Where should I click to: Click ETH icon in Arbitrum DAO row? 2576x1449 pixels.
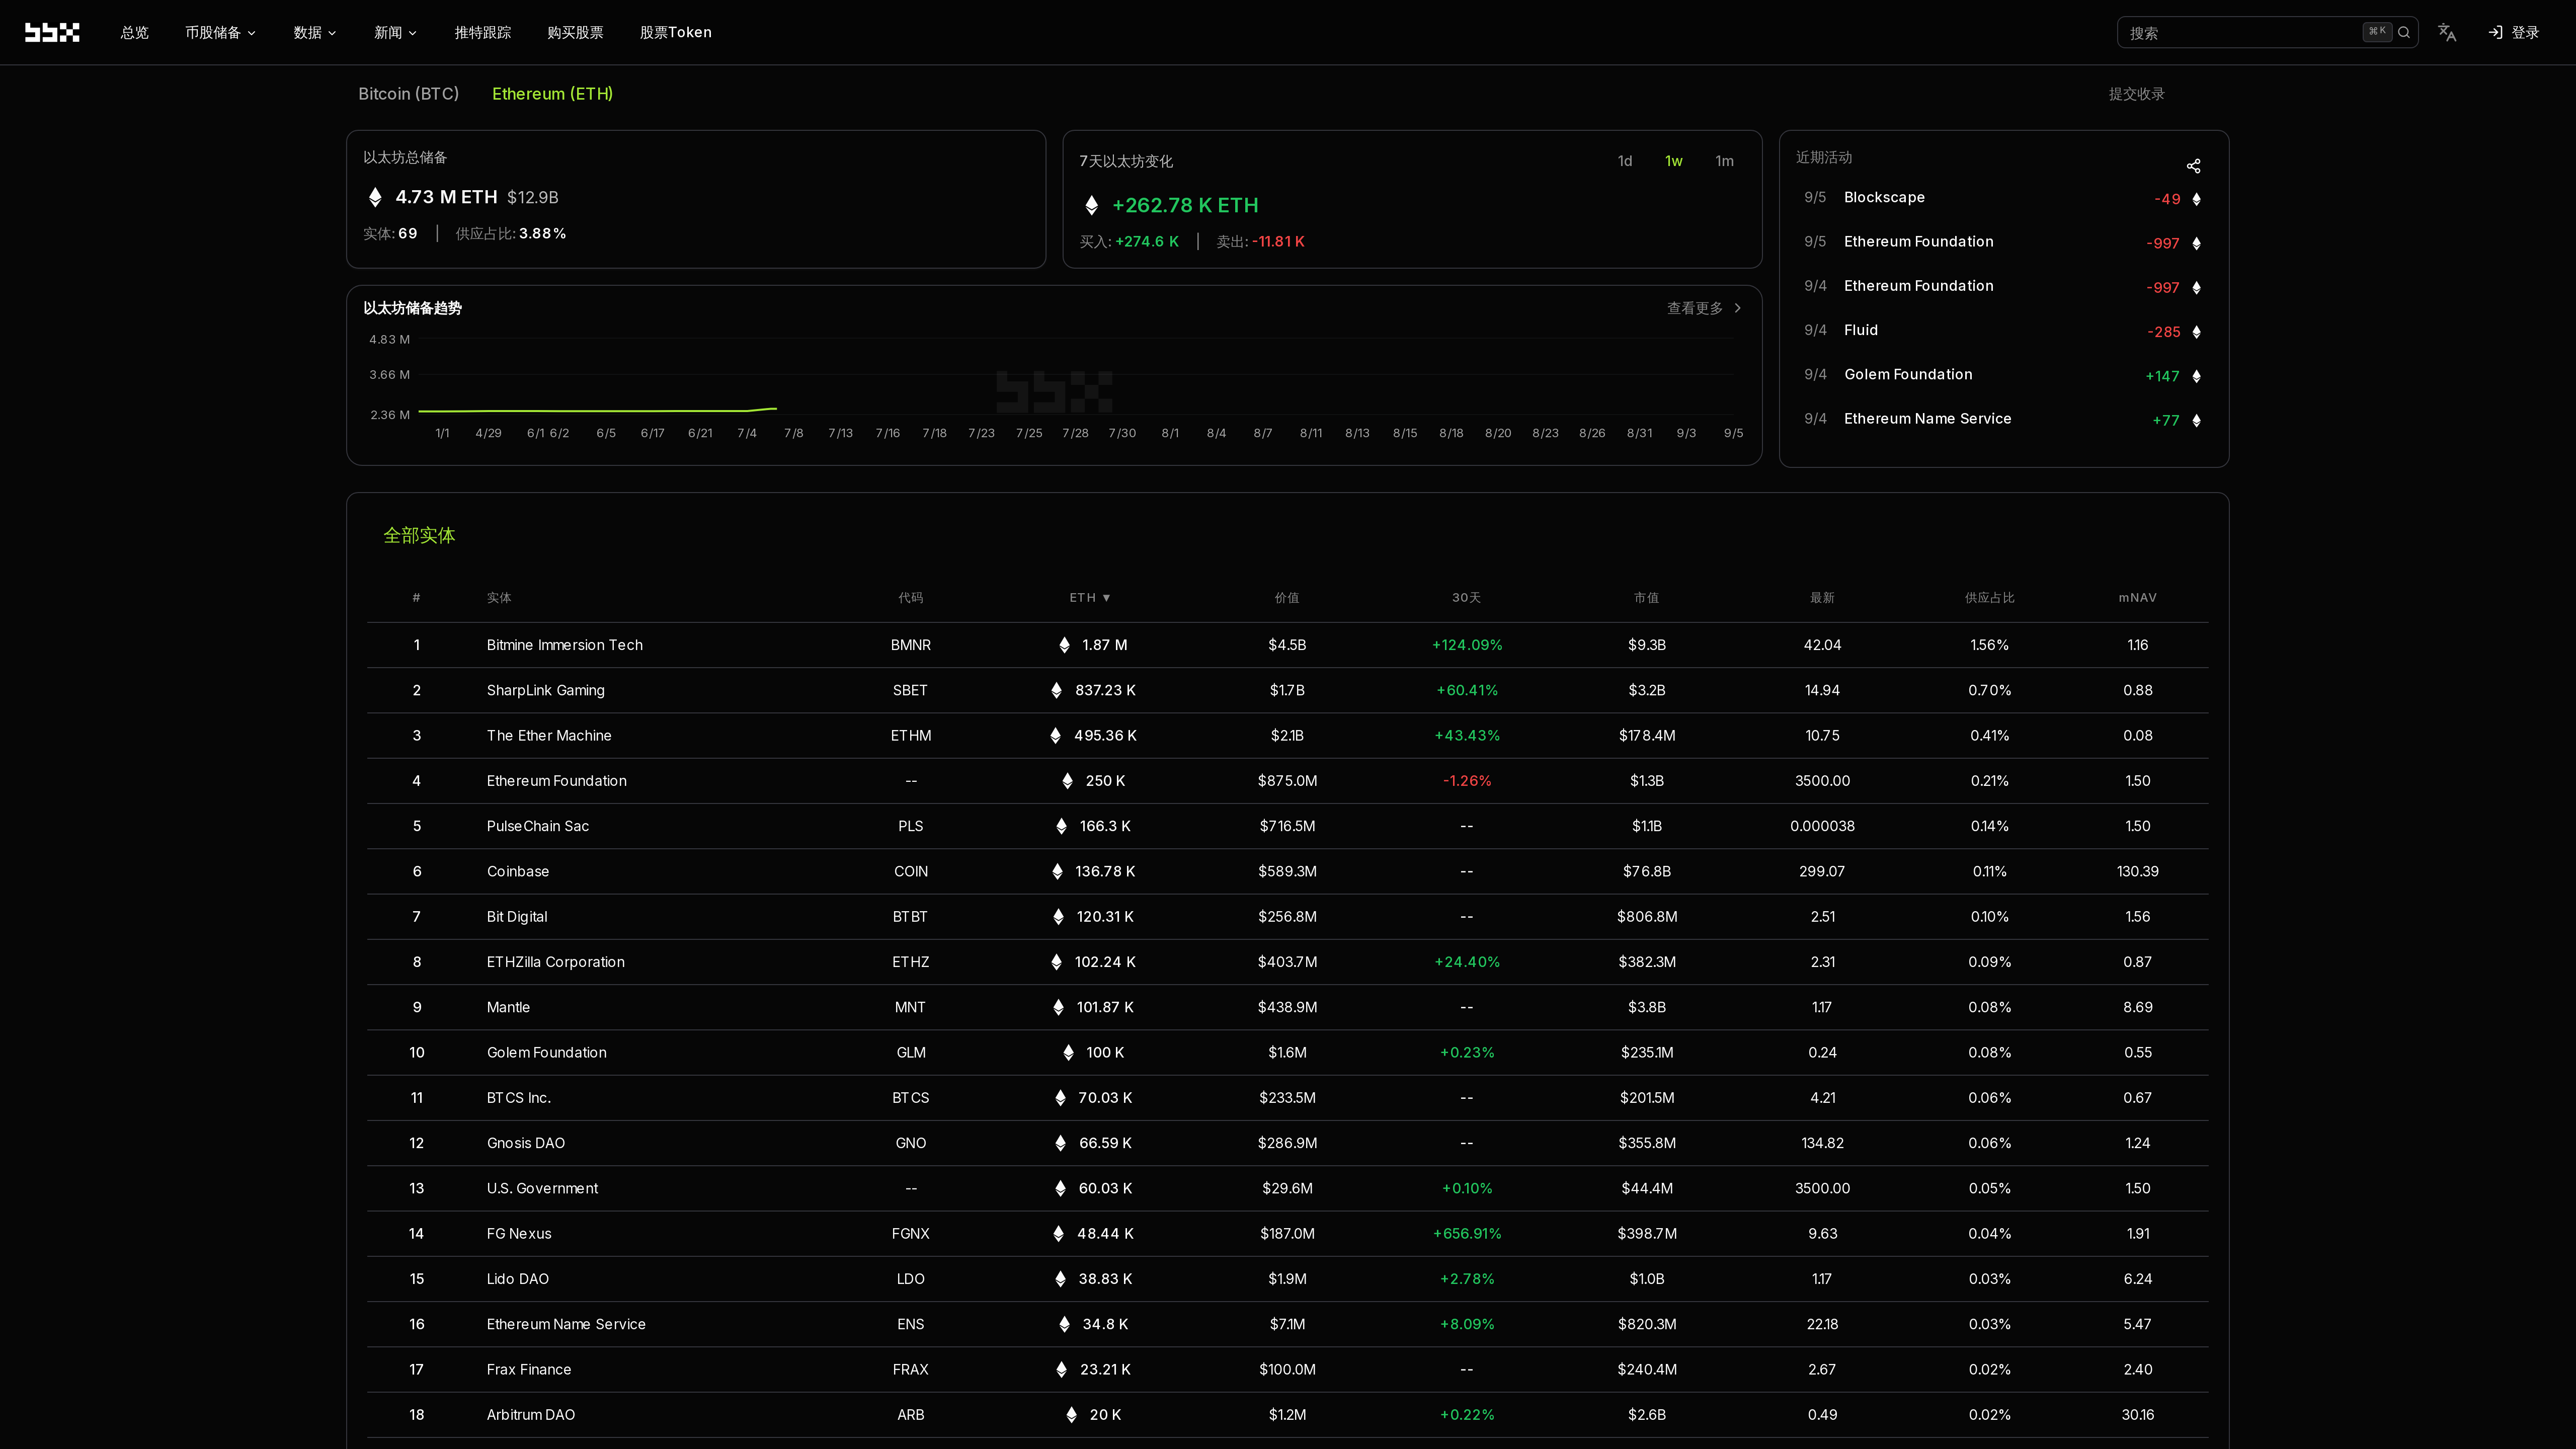click(1071, 1415)
